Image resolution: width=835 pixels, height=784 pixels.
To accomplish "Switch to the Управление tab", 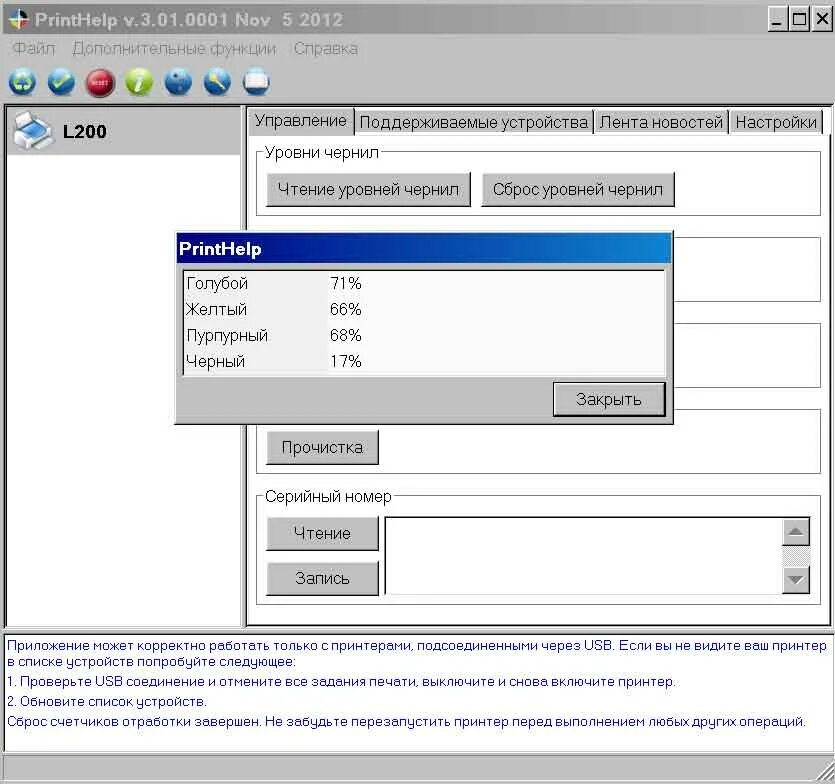I will [300, 121].
